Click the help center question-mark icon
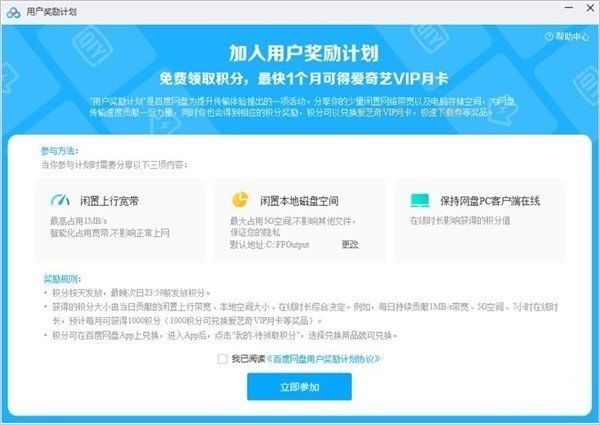Image resolution: width=600 pixels, height=425 pixels. (x=549, y=36)
